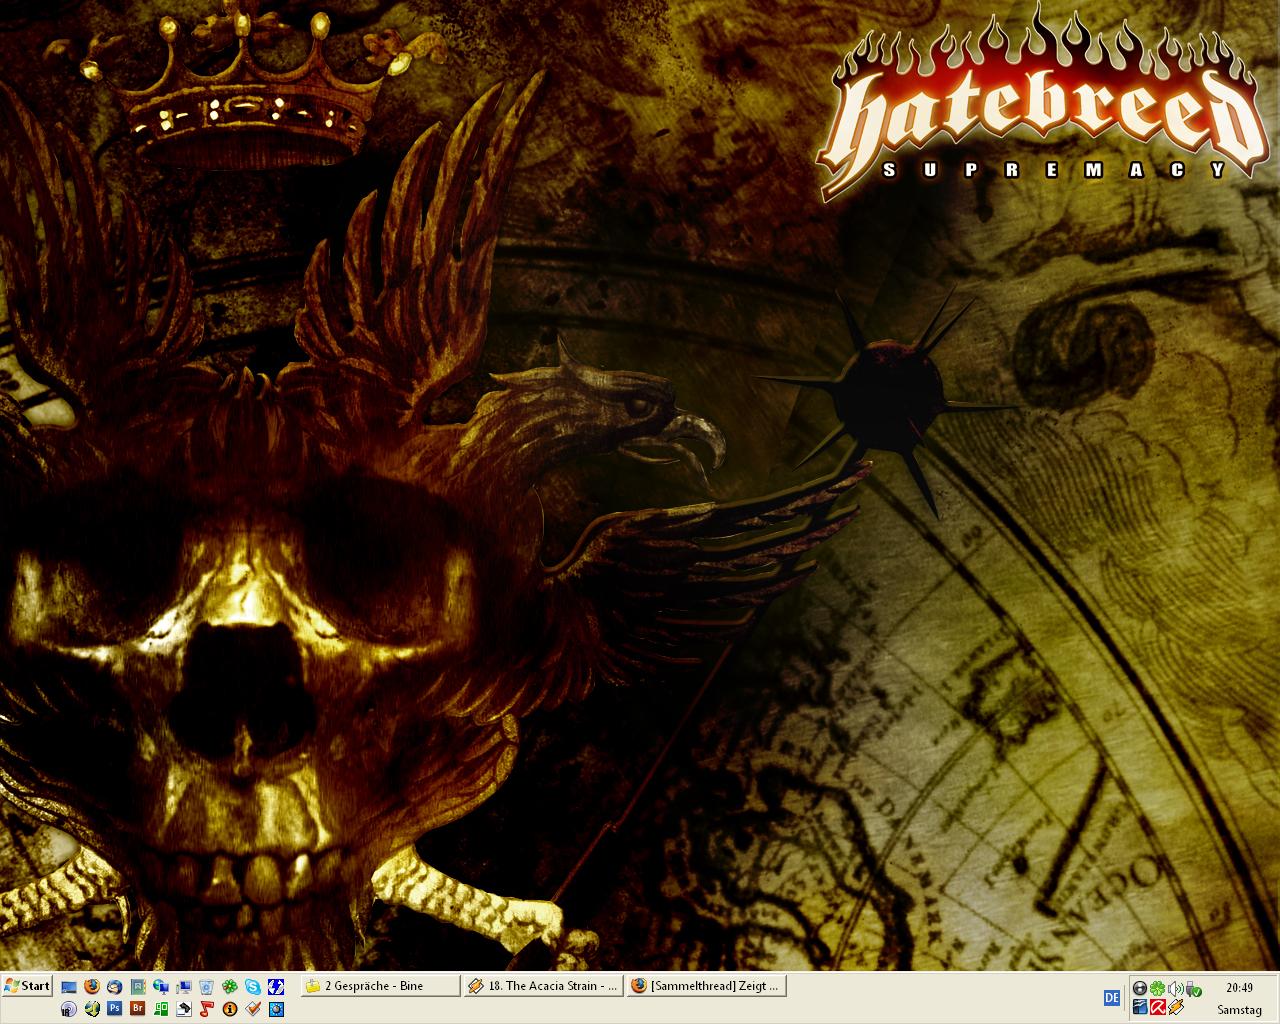Open the game controller quick launch icon
This screenshot has width=1280, height=1024.
(184, 1009)
